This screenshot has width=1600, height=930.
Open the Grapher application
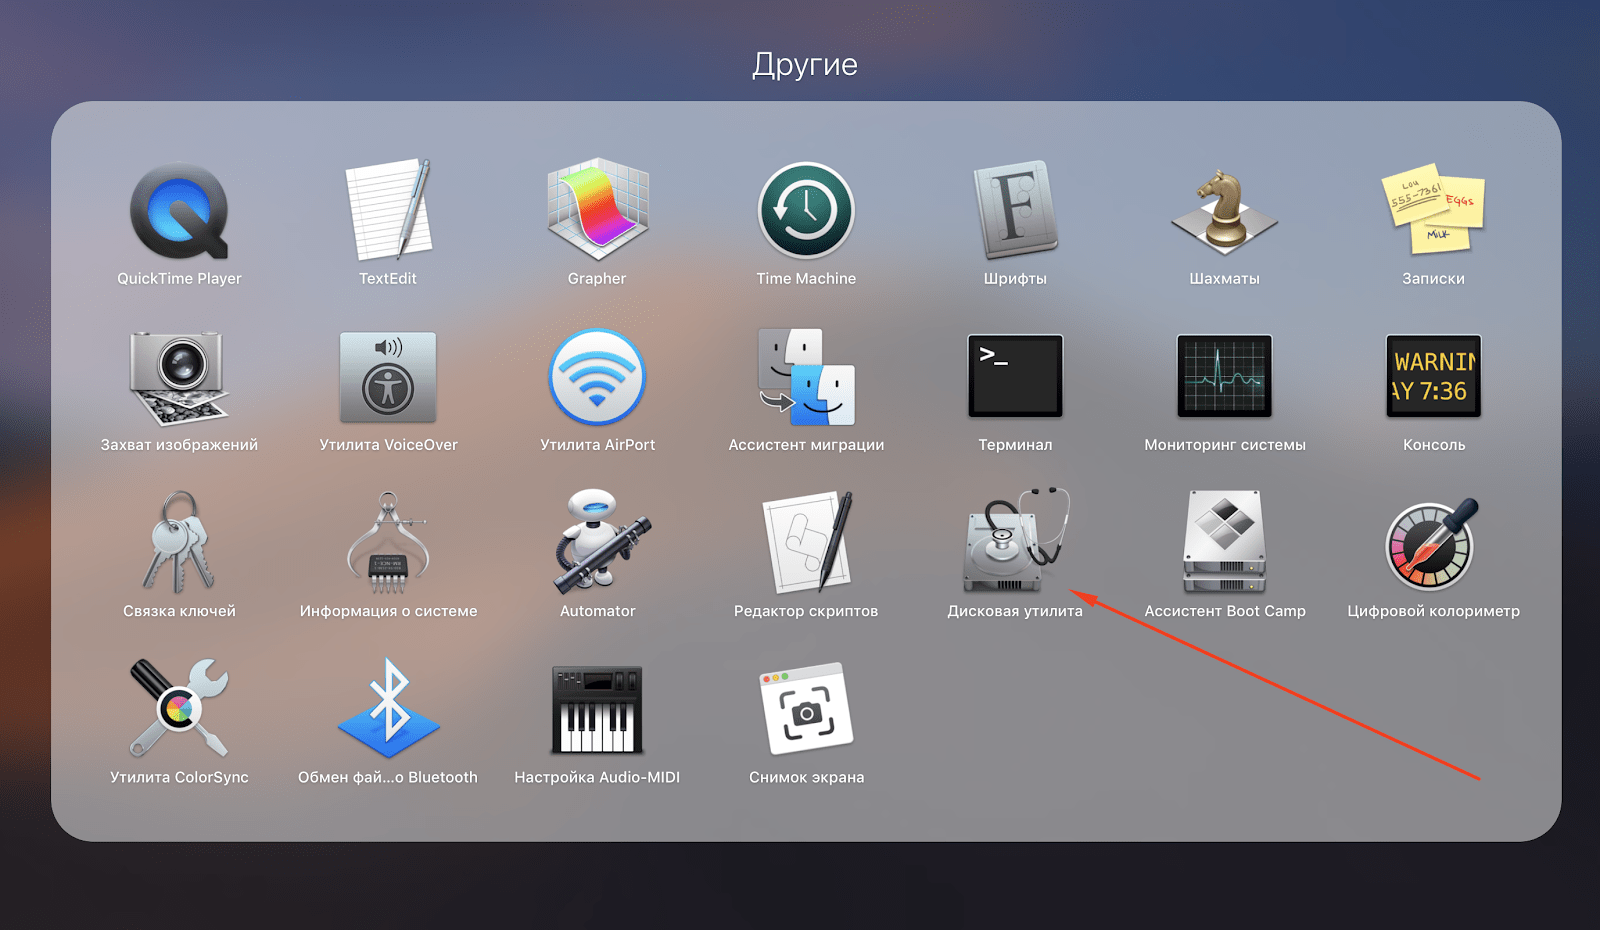click(x=597, y=212)
